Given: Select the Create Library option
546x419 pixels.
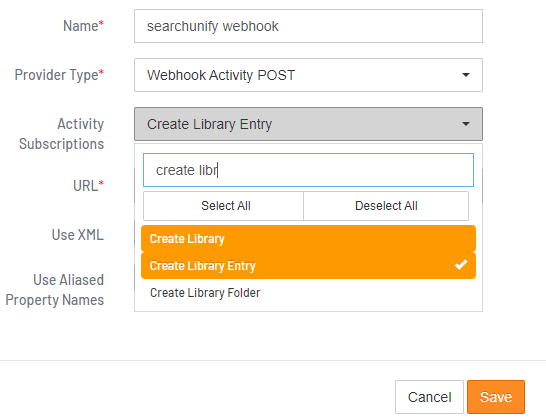Looking at the screenshot, I should (x=308, y=239).
